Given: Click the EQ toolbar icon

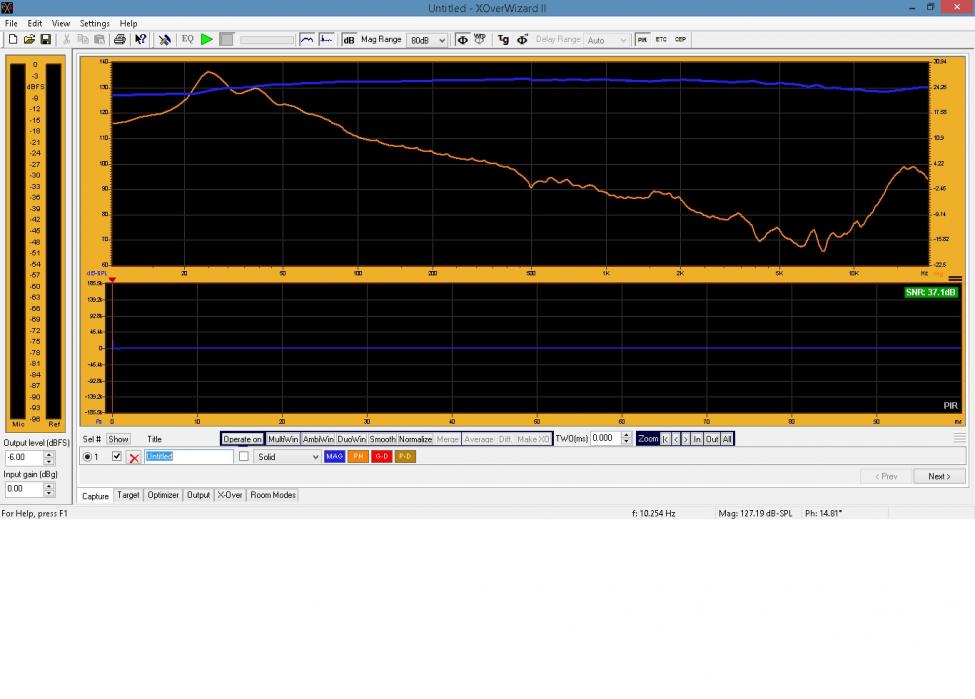Looking at the screenshot, I should coord(187,40).
